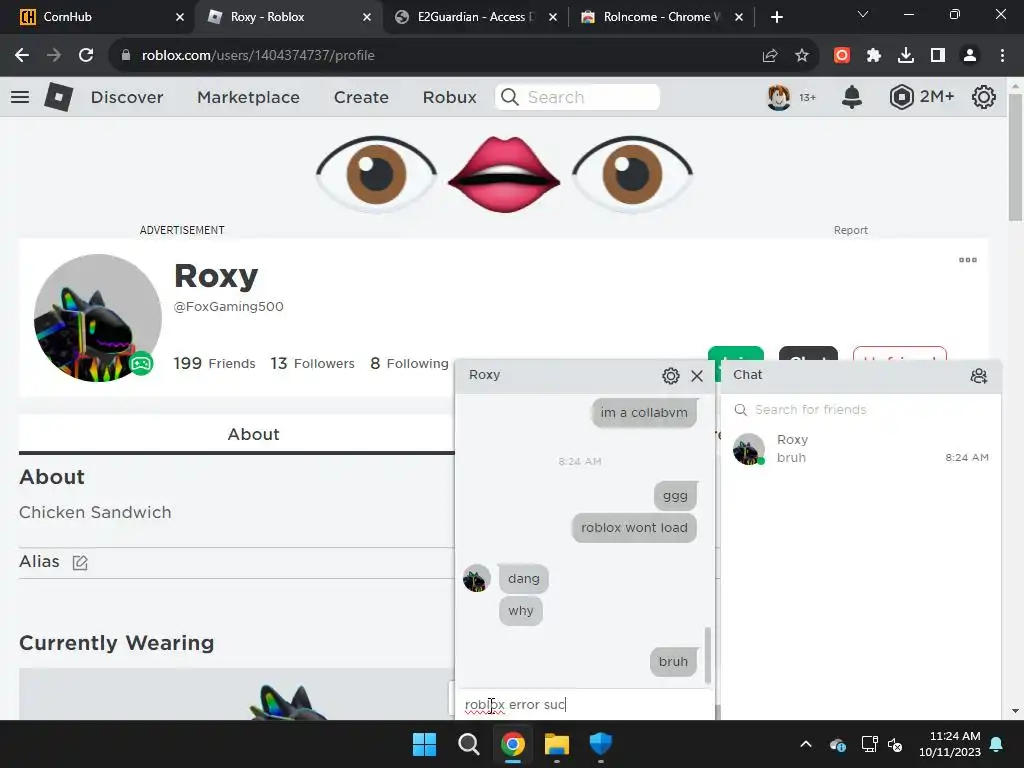Click the Chat panel header
The height and width of the screenshot is (768, 1024).
pyautogui.click(x=860, y=375)
